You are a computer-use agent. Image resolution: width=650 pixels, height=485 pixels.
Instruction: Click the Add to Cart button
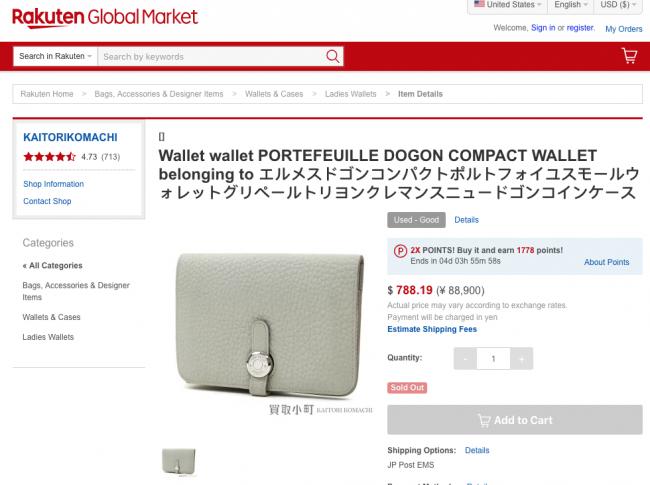(515, 420)
